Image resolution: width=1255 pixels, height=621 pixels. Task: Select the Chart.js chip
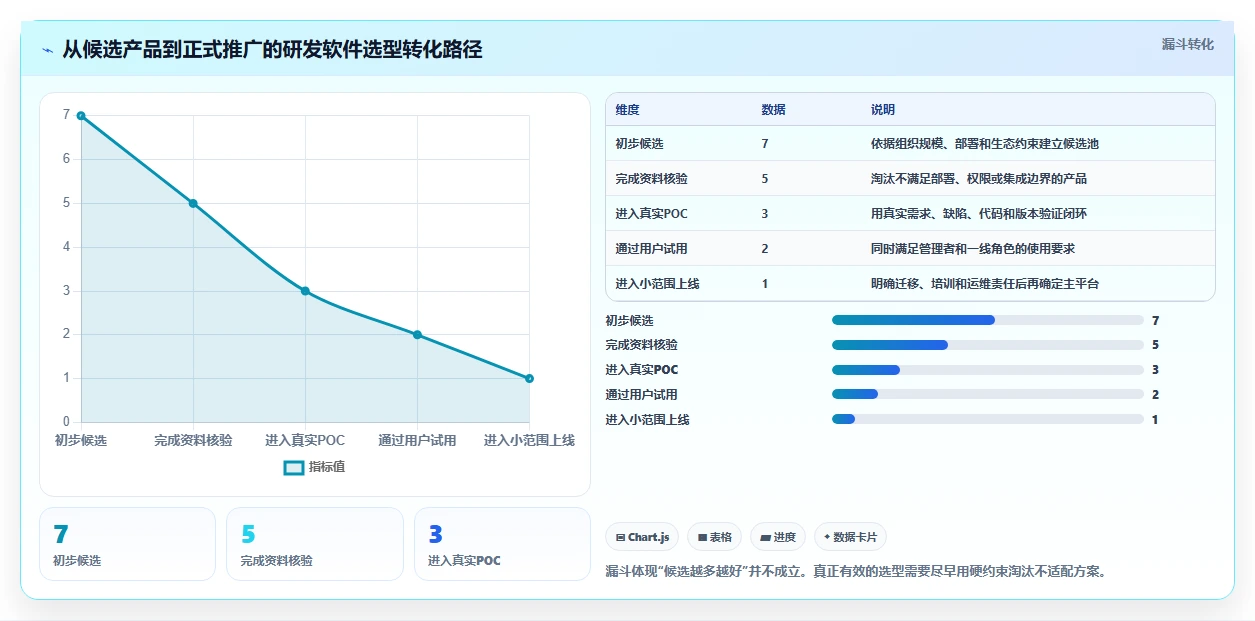point(642,537)
